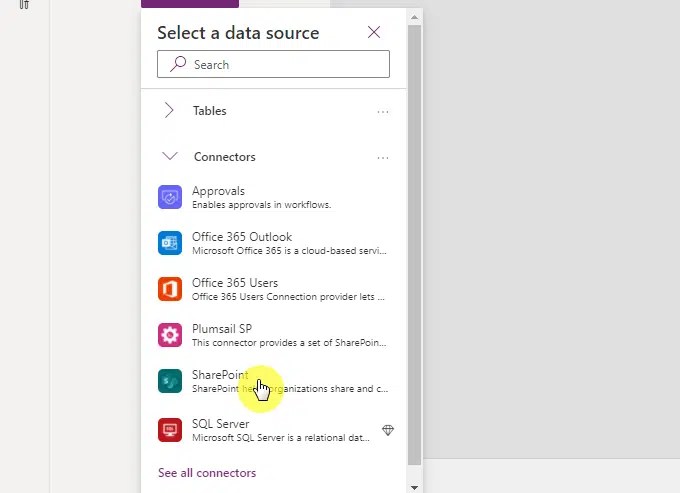
Task: Click the magnifier icon in Search box
Action: [x=178, y=64]
